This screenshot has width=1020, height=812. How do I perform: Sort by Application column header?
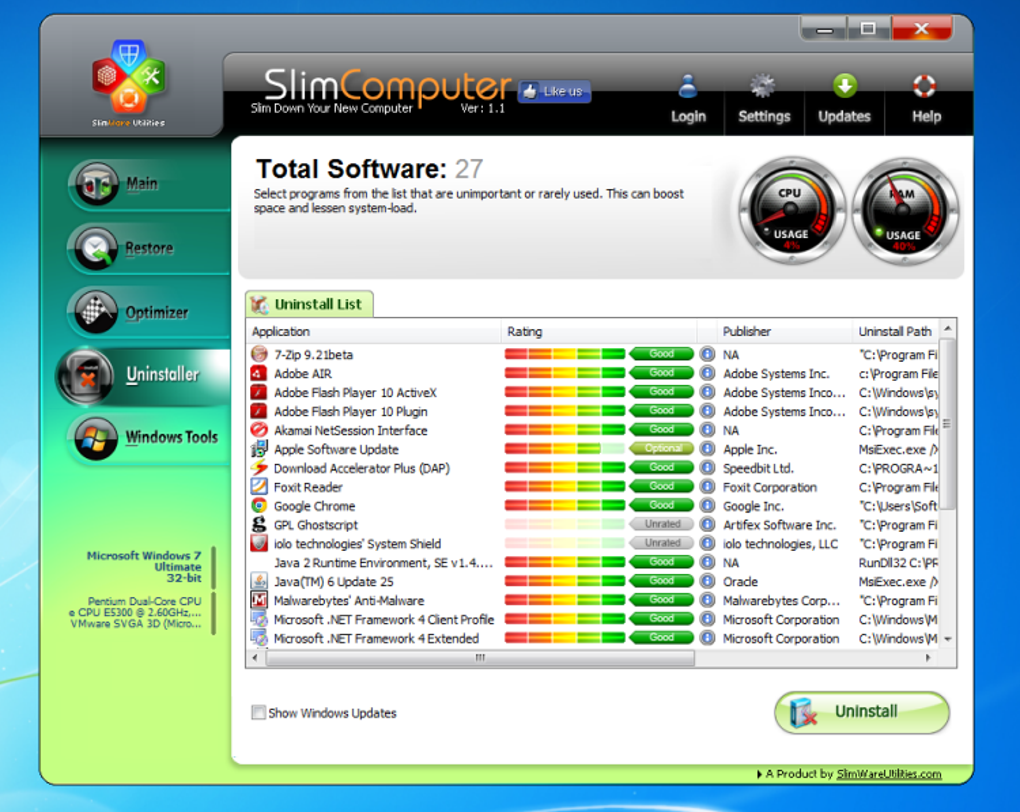[x=373, y=331]
